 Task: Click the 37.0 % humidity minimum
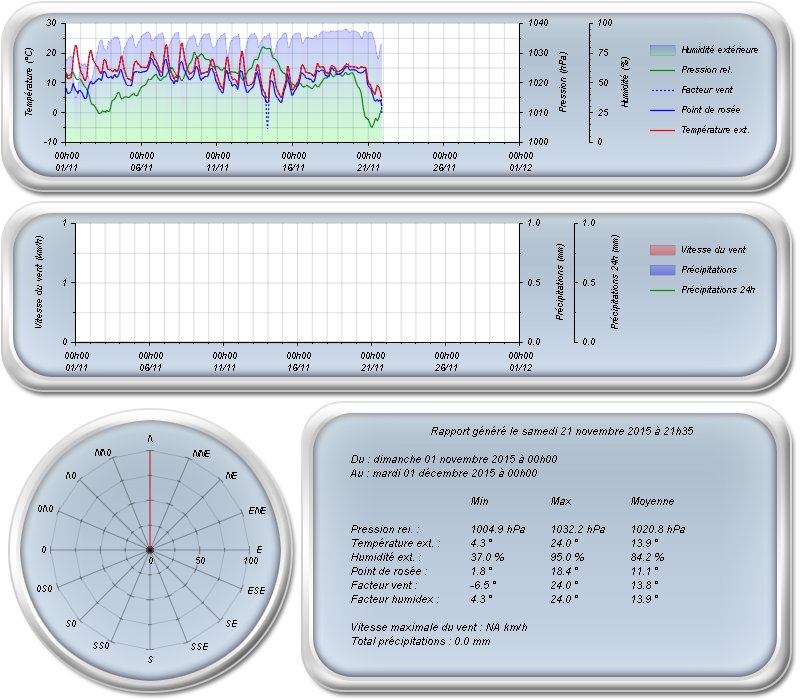487,557
